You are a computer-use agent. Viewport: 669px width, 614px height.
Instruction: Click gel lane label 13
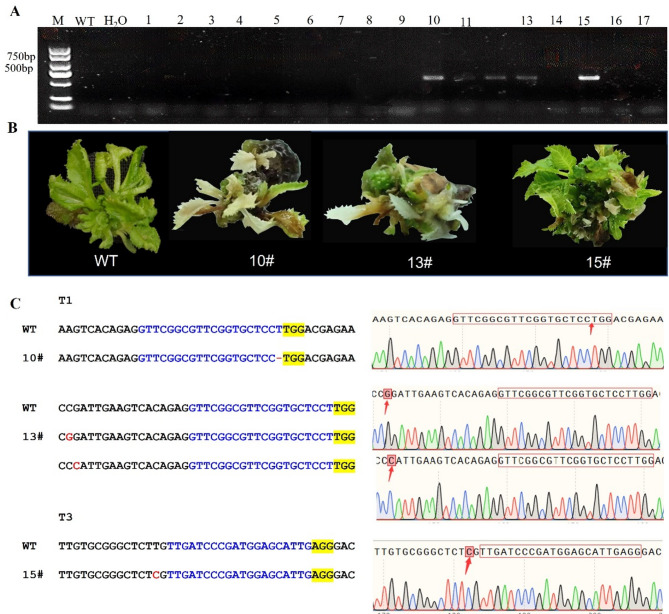(526, 20)
